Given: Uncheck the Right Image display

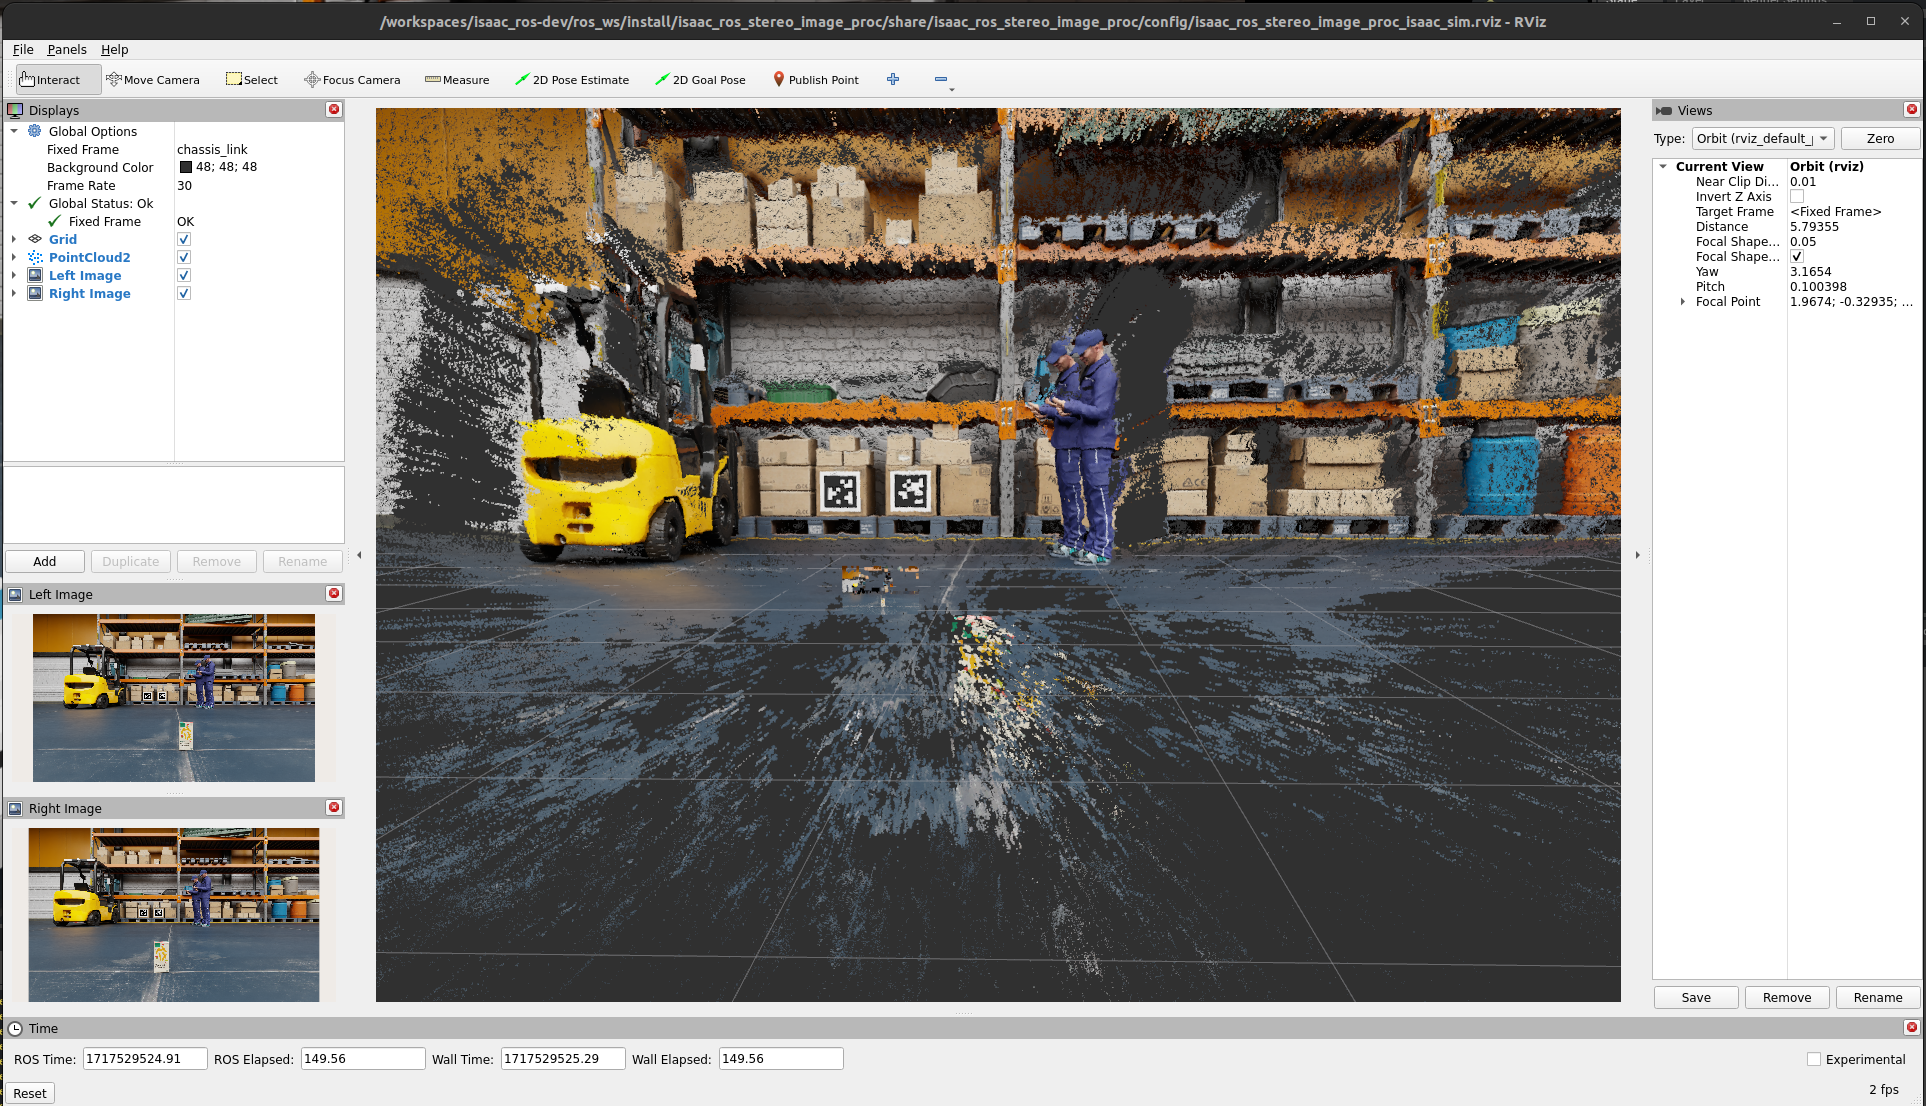Looking at the screenshot, I should tap(184, 293).
